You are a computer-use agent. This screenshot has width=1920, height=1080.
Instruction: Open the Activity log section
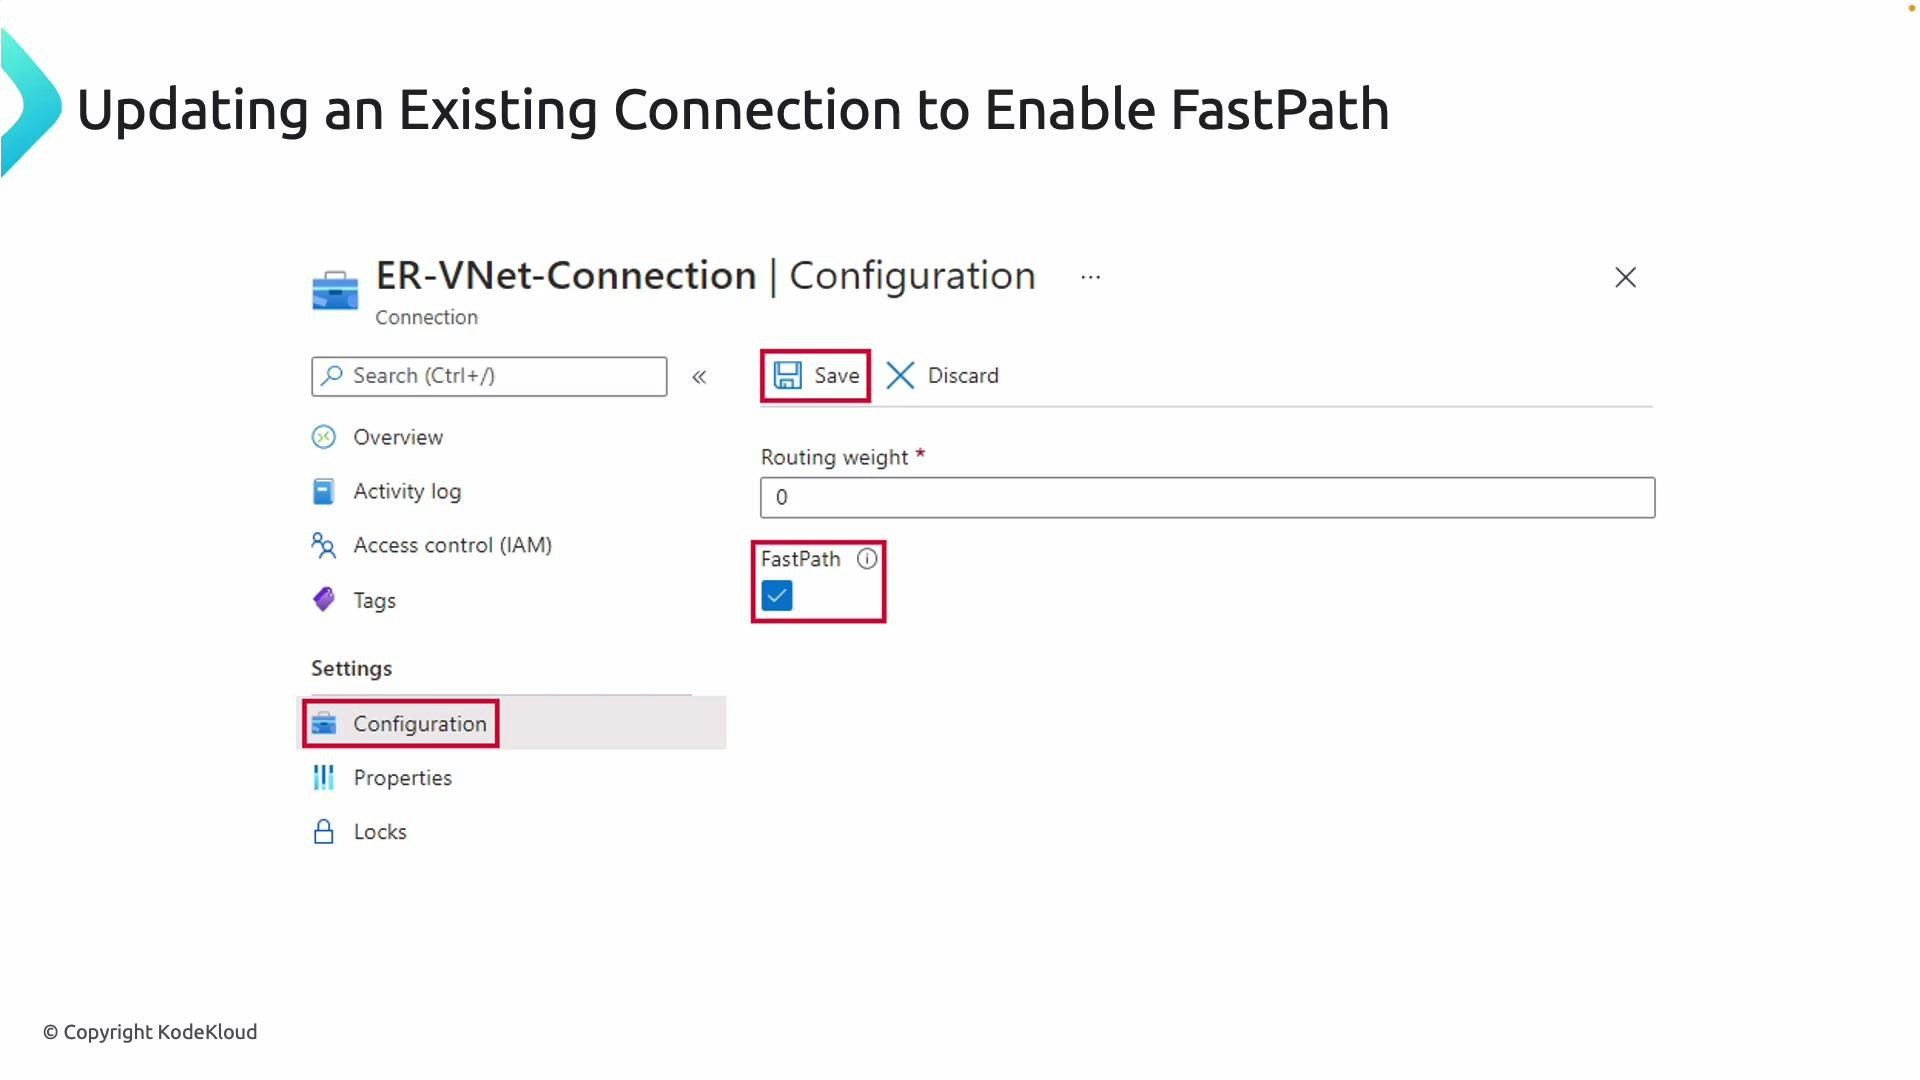[406, 491]
